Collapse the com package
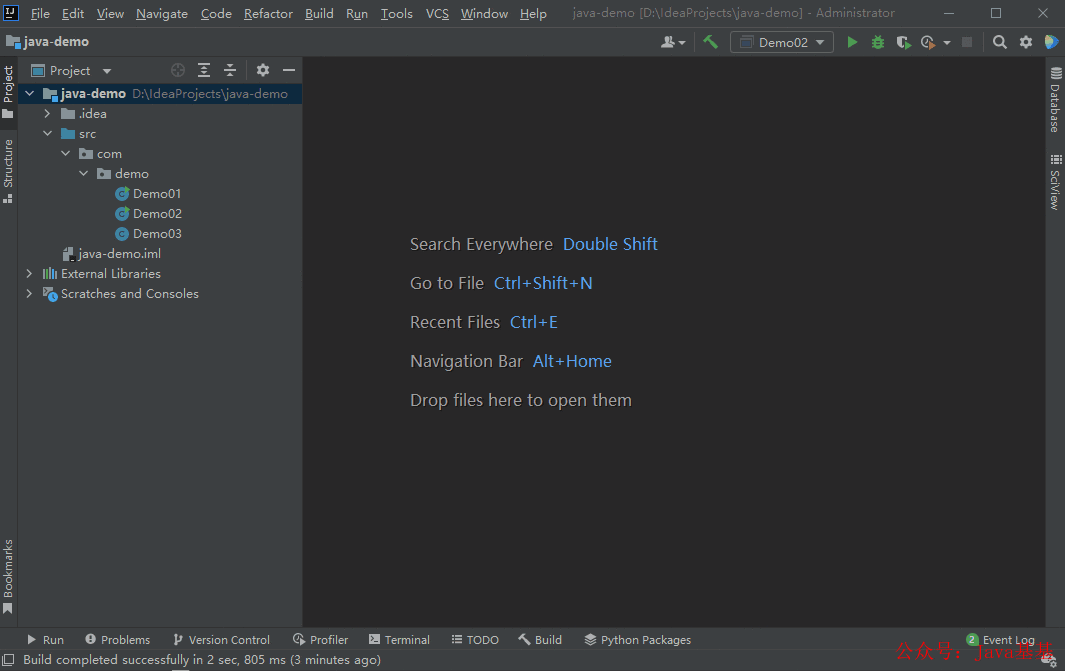 66,153
